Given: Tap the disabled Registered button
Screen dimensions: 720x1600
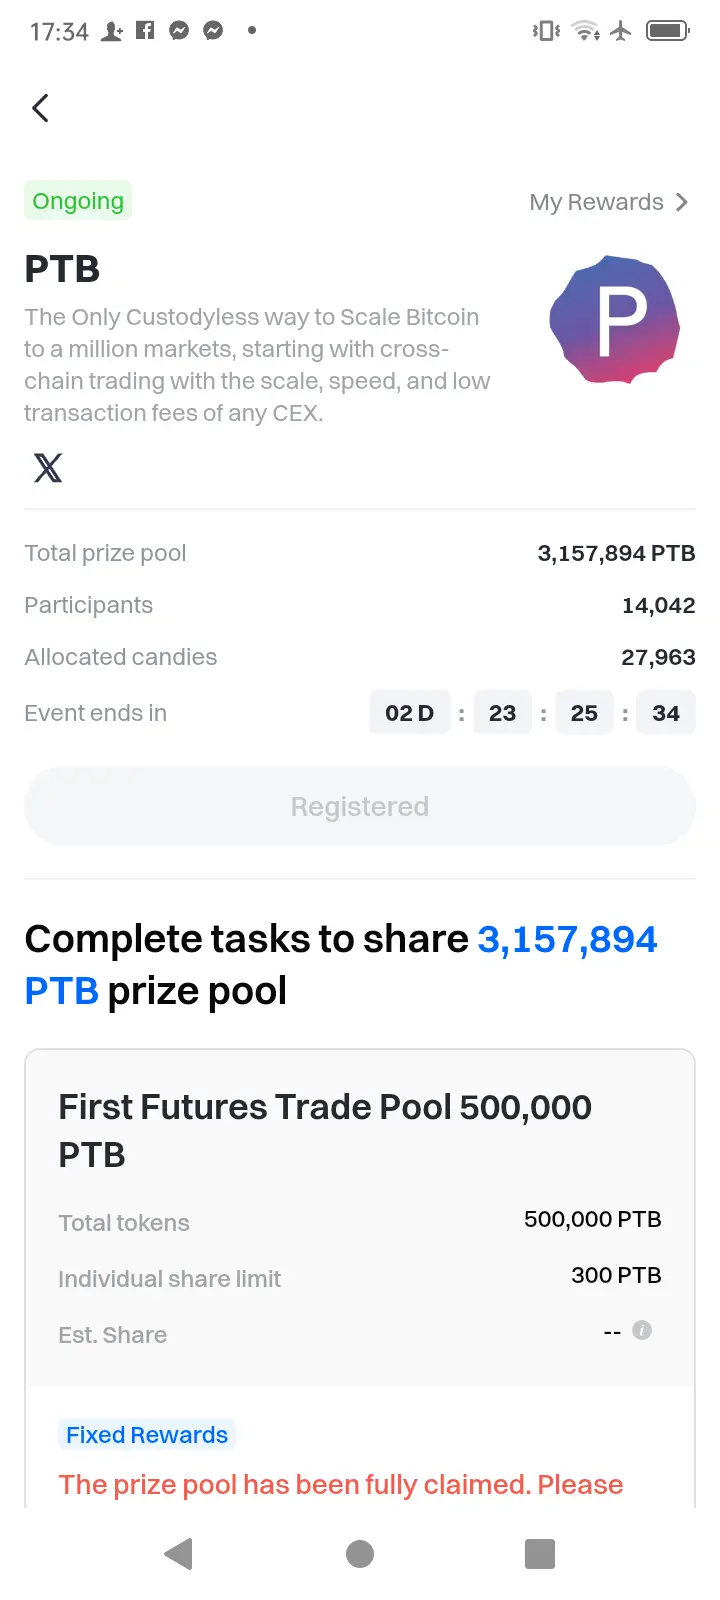Looking at the screenshot, I should coord(360,806).
